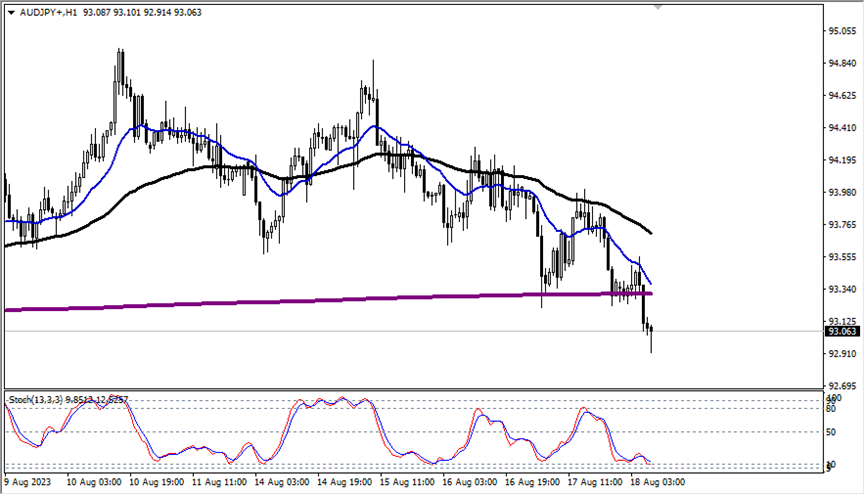865x495 pixels.
Task: Click stochastic scale level 50 label
Action: pyautogui.click(x=832, y=432)
